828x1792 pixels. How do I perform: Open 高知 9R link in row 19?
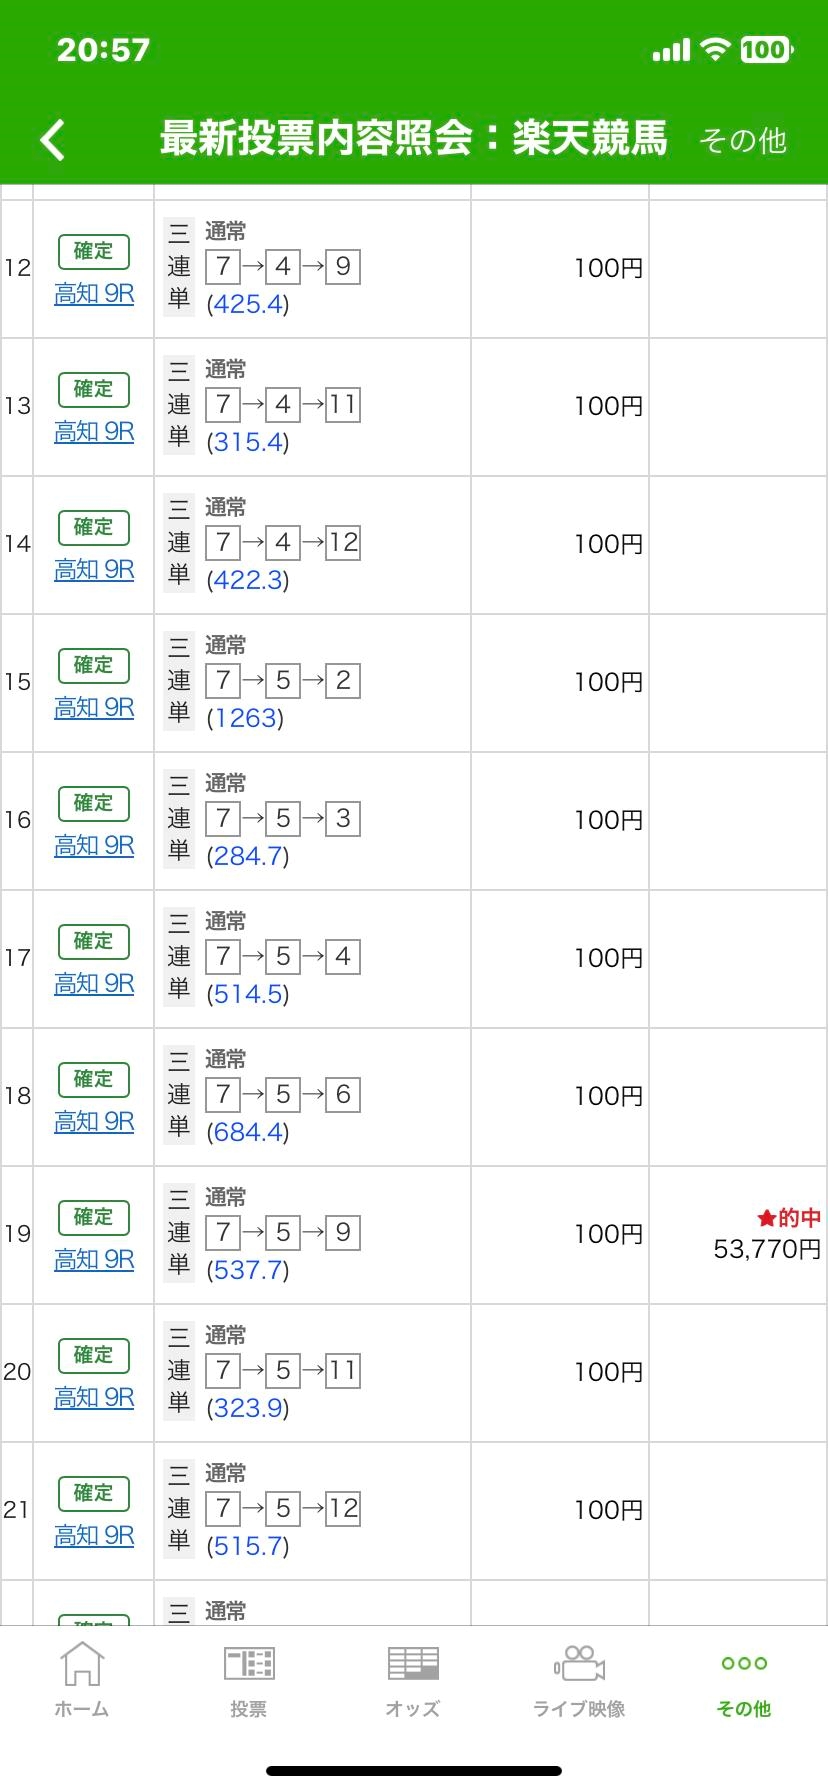tap(94, 1260)
